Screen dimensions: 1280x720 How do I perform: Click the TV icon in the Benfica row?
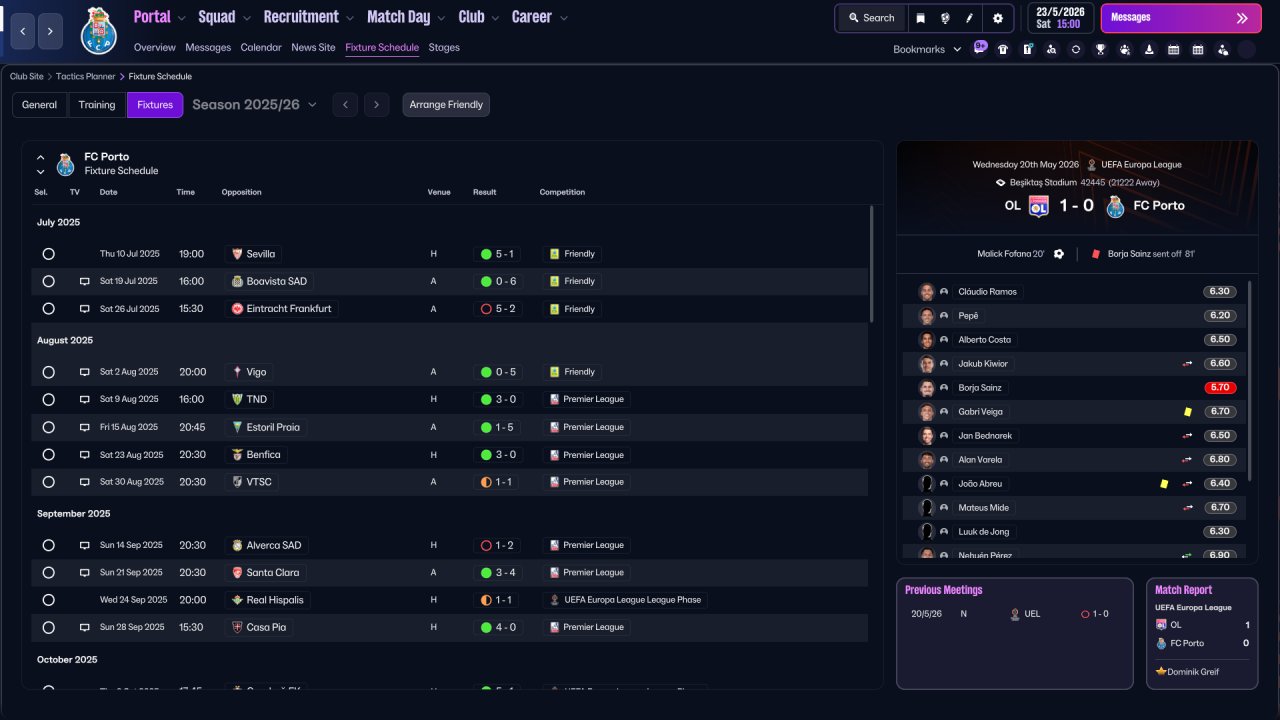pyautogui.click(x=85, y=455)
